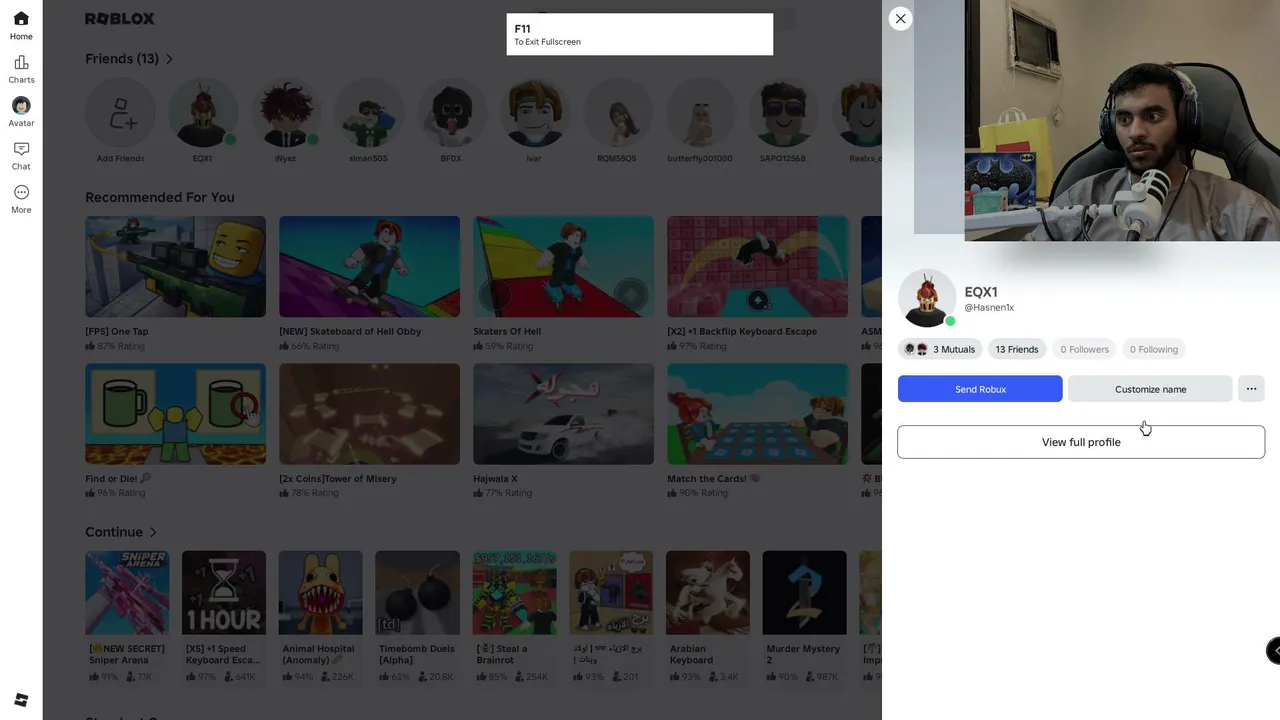Expand the Continue section
Image resolution: width=1280 pixels, height=720 pixels.
121,532
